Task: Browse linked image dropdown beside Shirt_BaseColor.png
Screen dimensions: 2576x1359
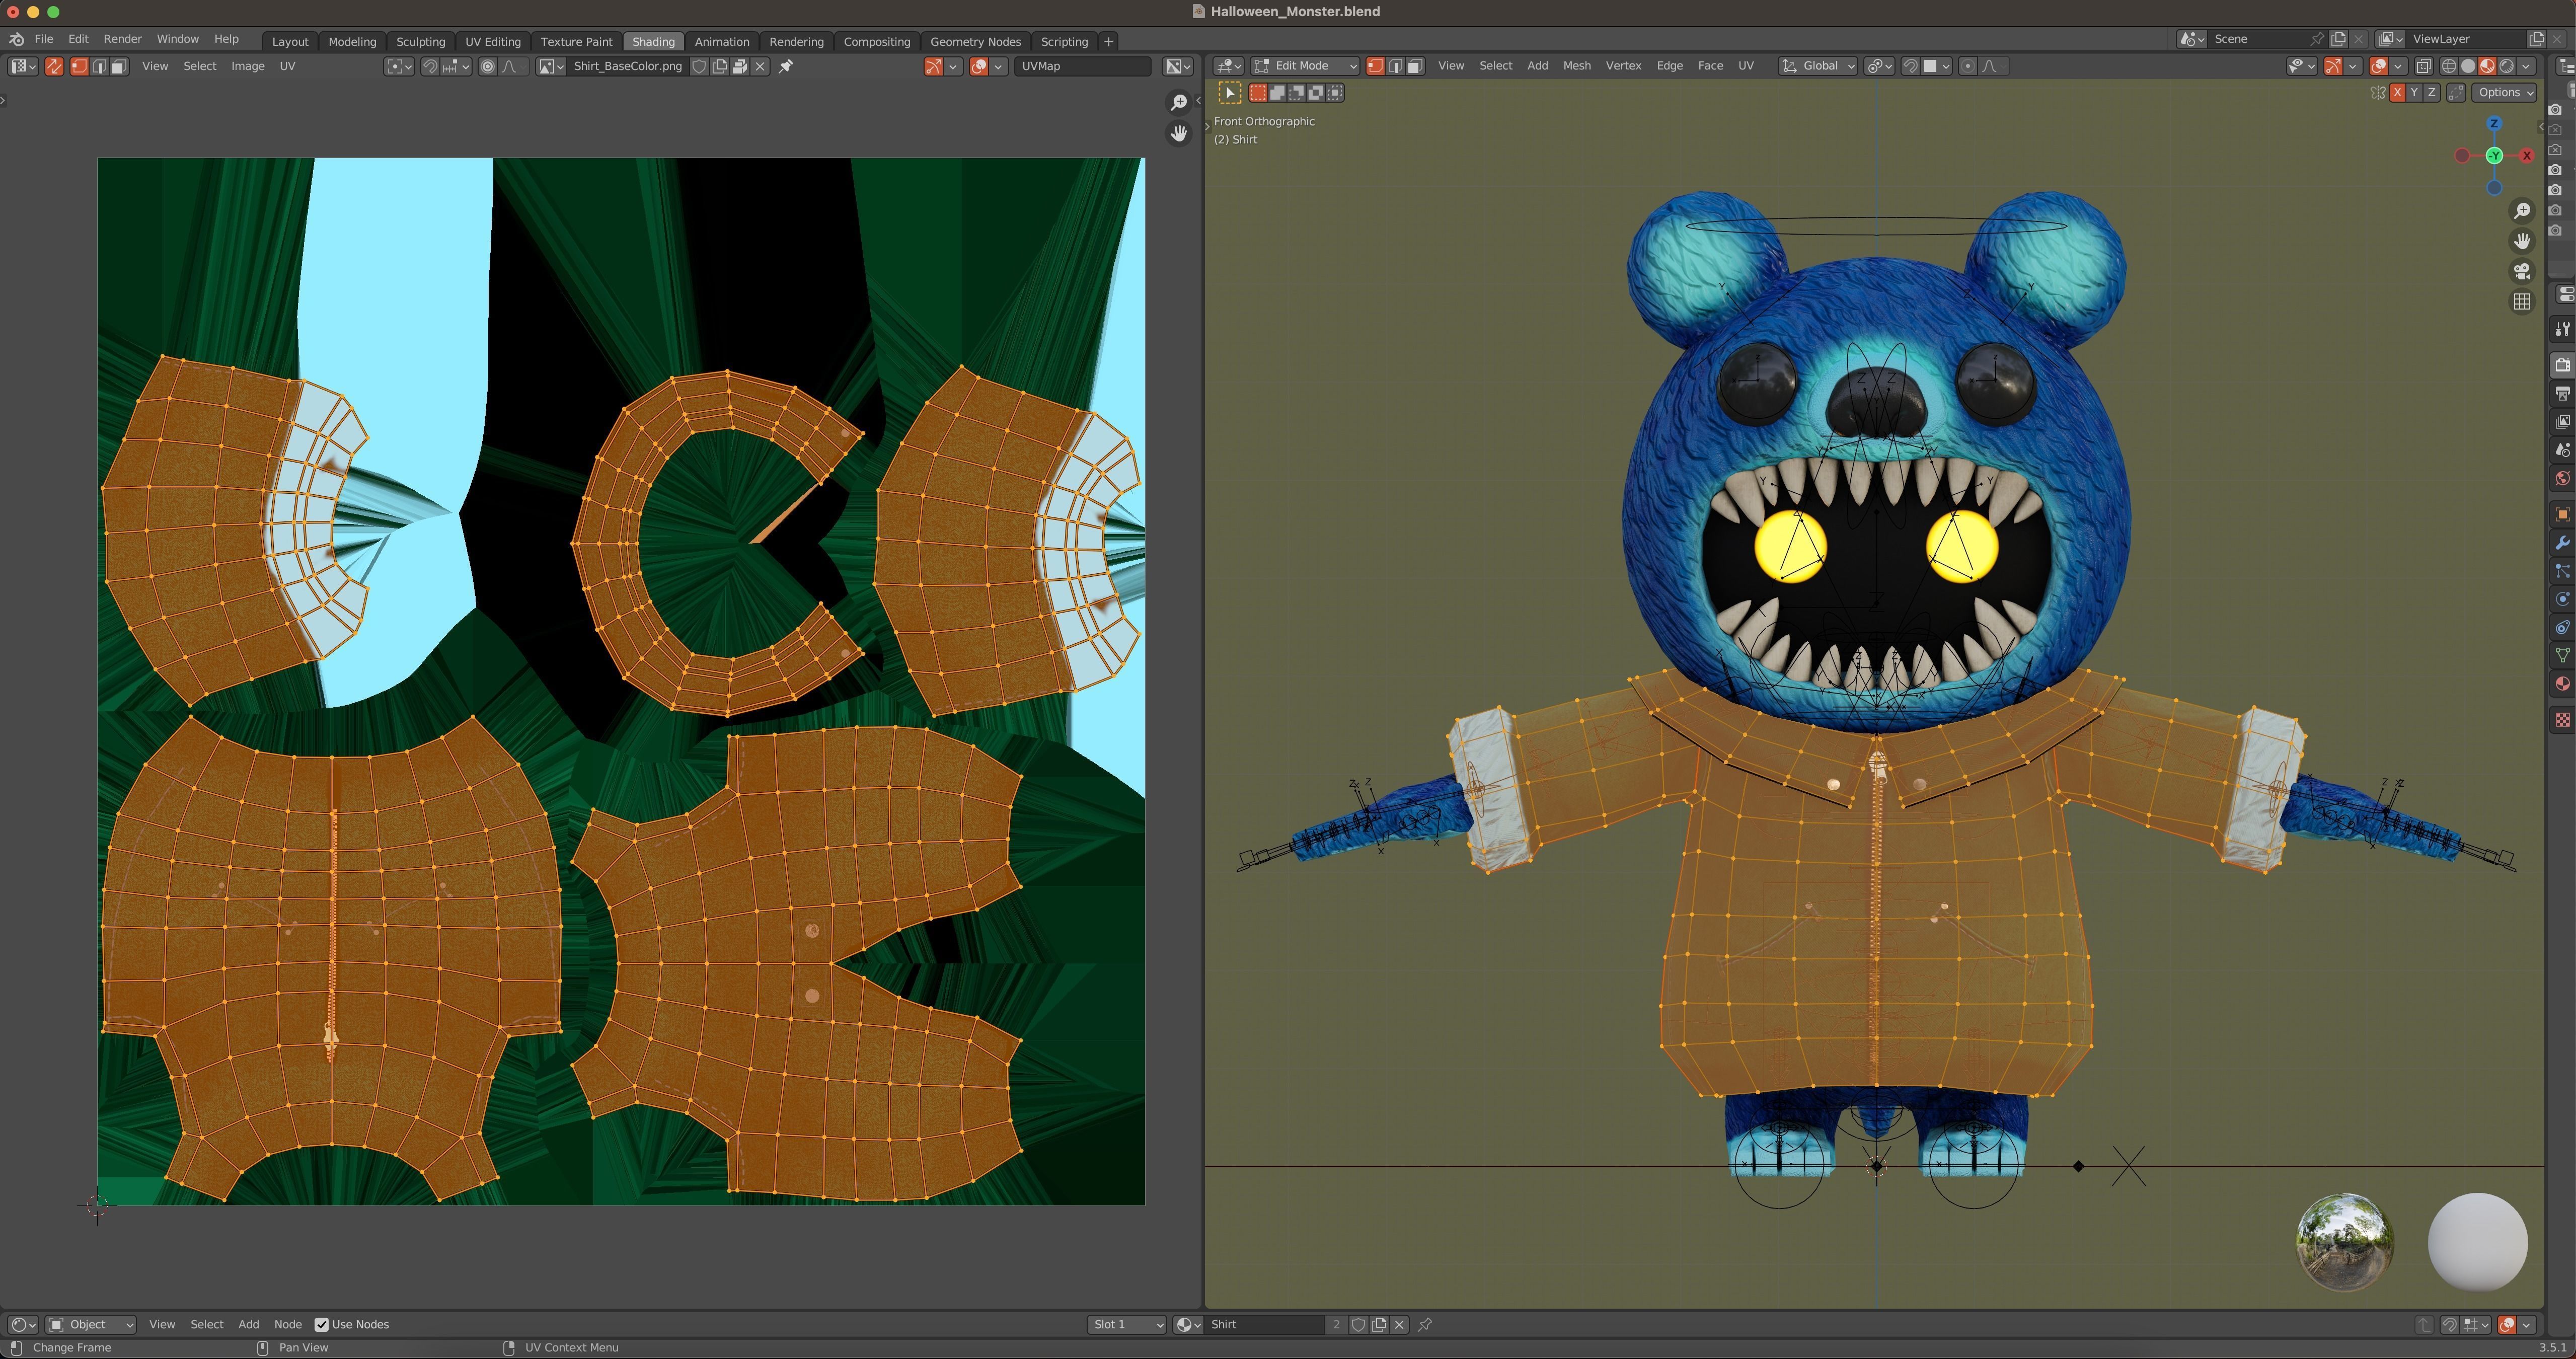Action: [x=551, y=66]
